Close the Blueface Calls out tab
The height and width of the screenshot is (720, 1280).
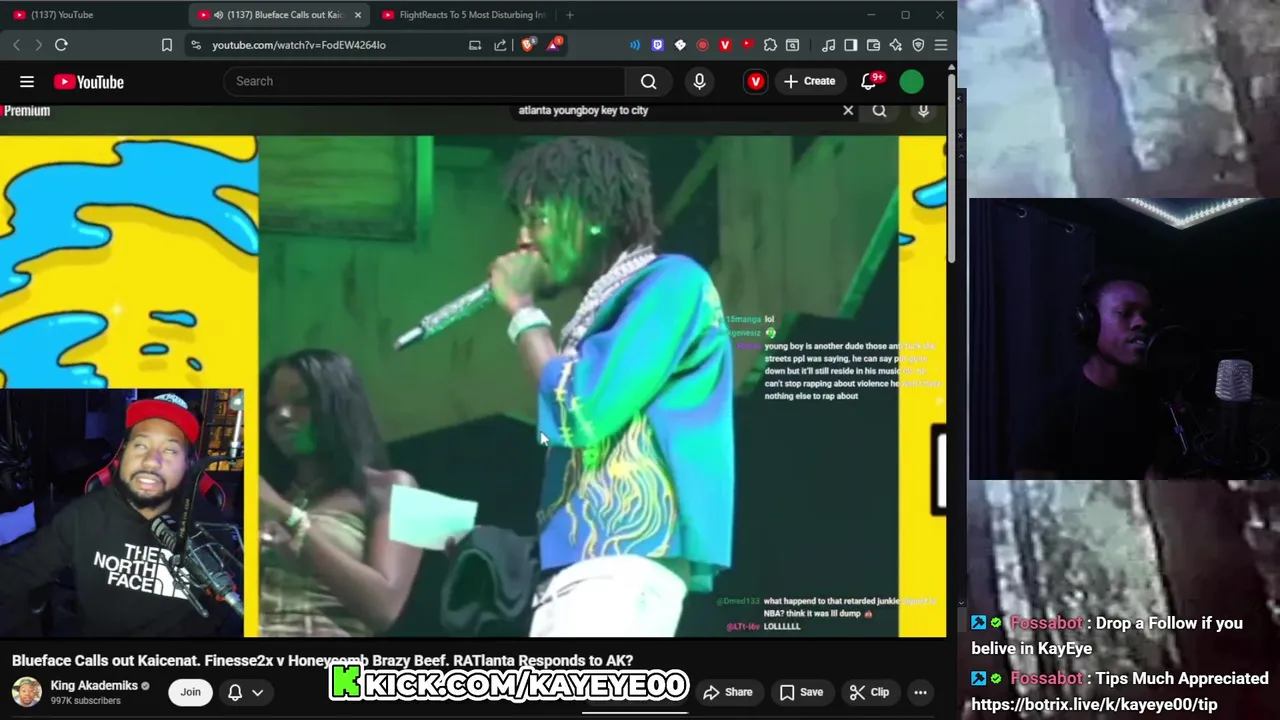(358, 15)
